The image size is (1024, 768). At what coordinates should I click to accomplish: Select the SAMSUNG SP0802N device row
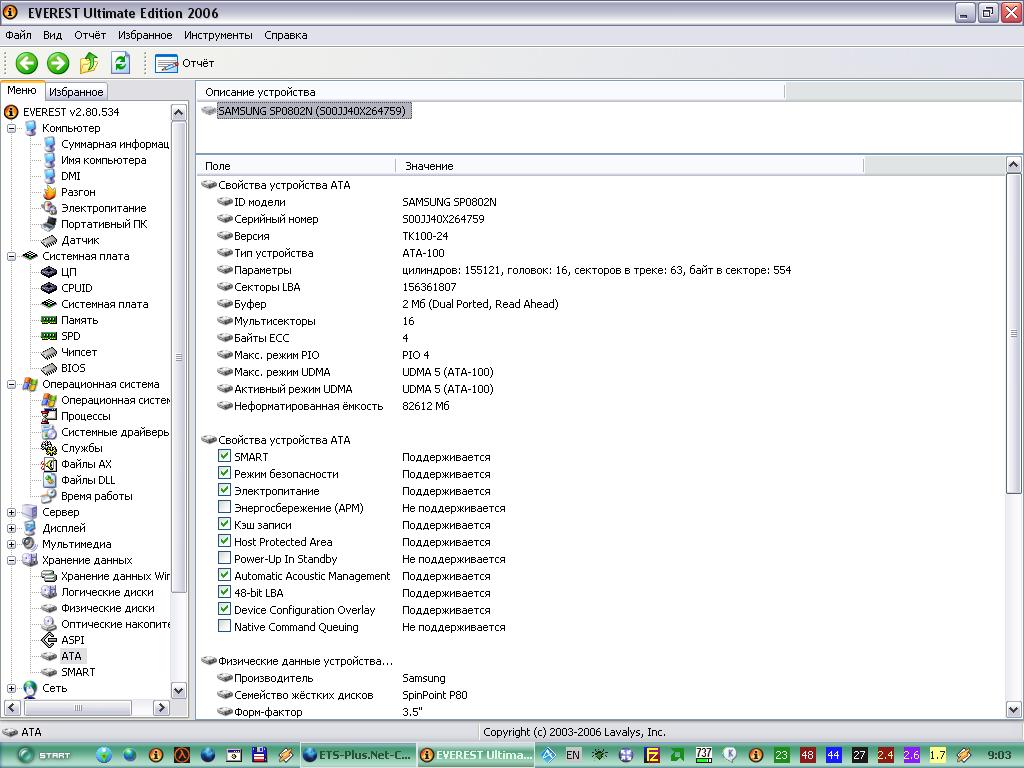310,111
